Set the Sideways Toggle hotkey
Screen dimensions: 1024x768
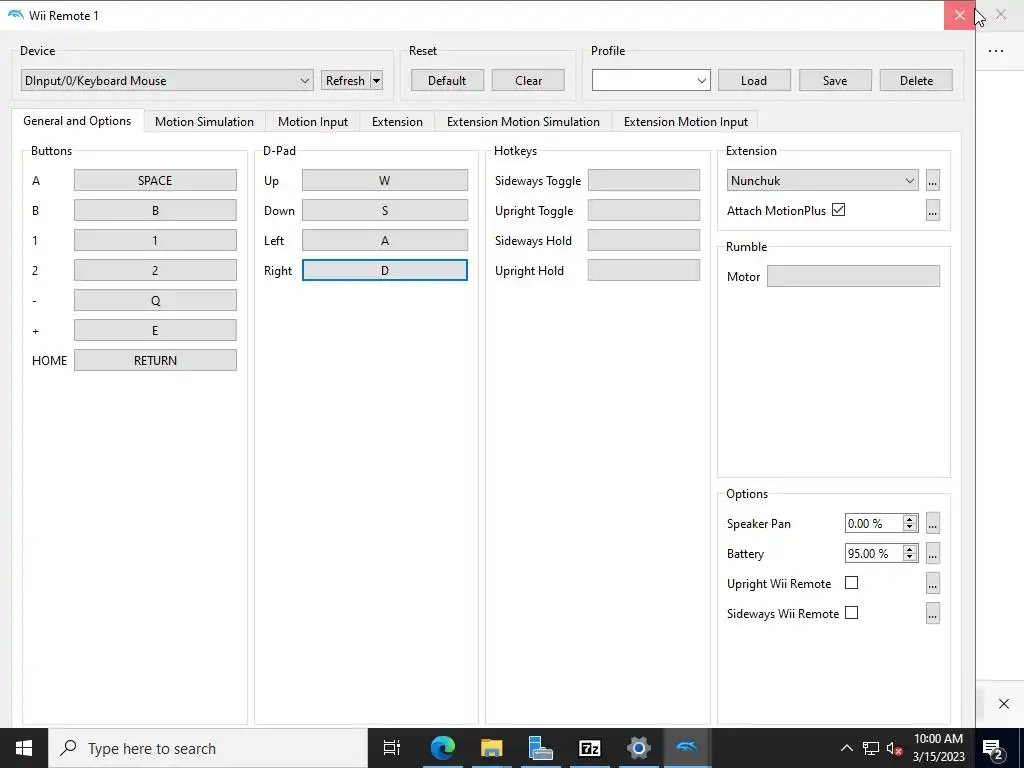(644, 181)
